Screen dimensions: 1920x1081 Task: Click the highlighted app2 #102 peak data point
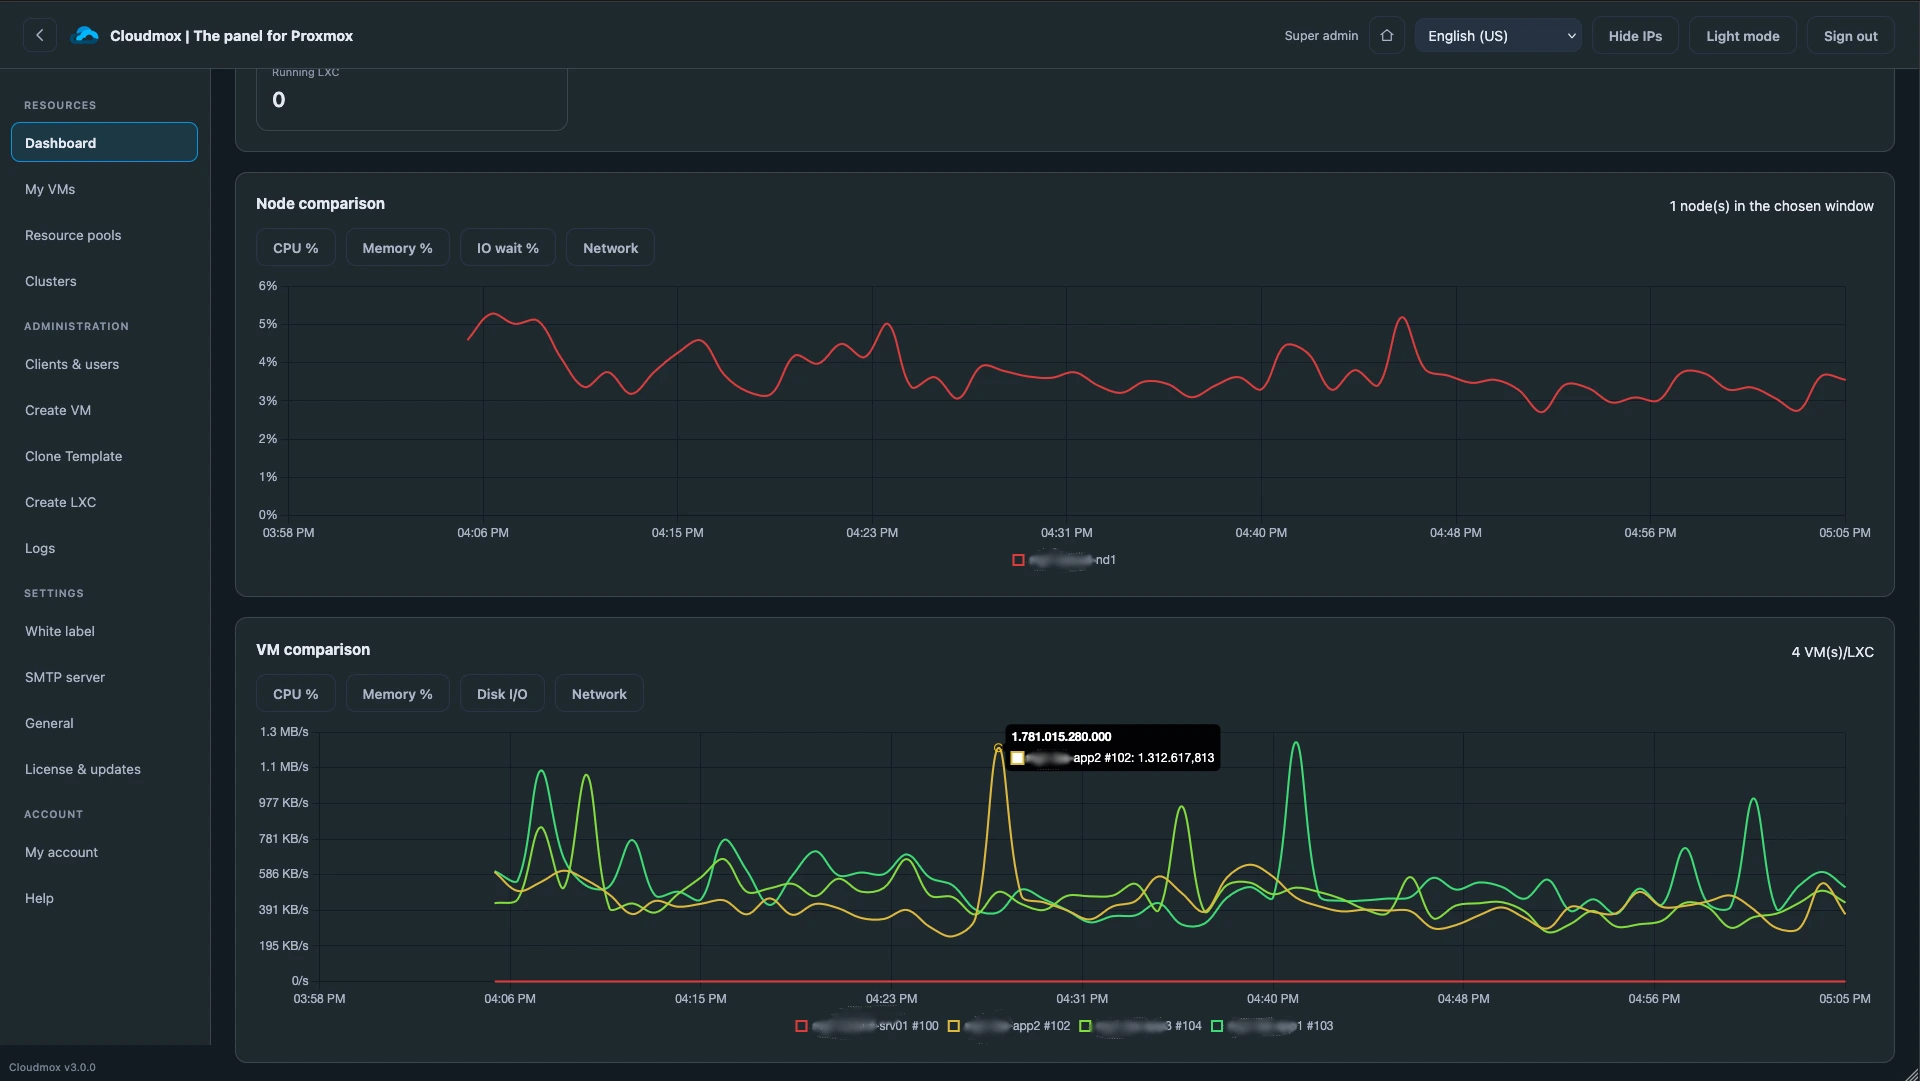(x=998, y=747)
